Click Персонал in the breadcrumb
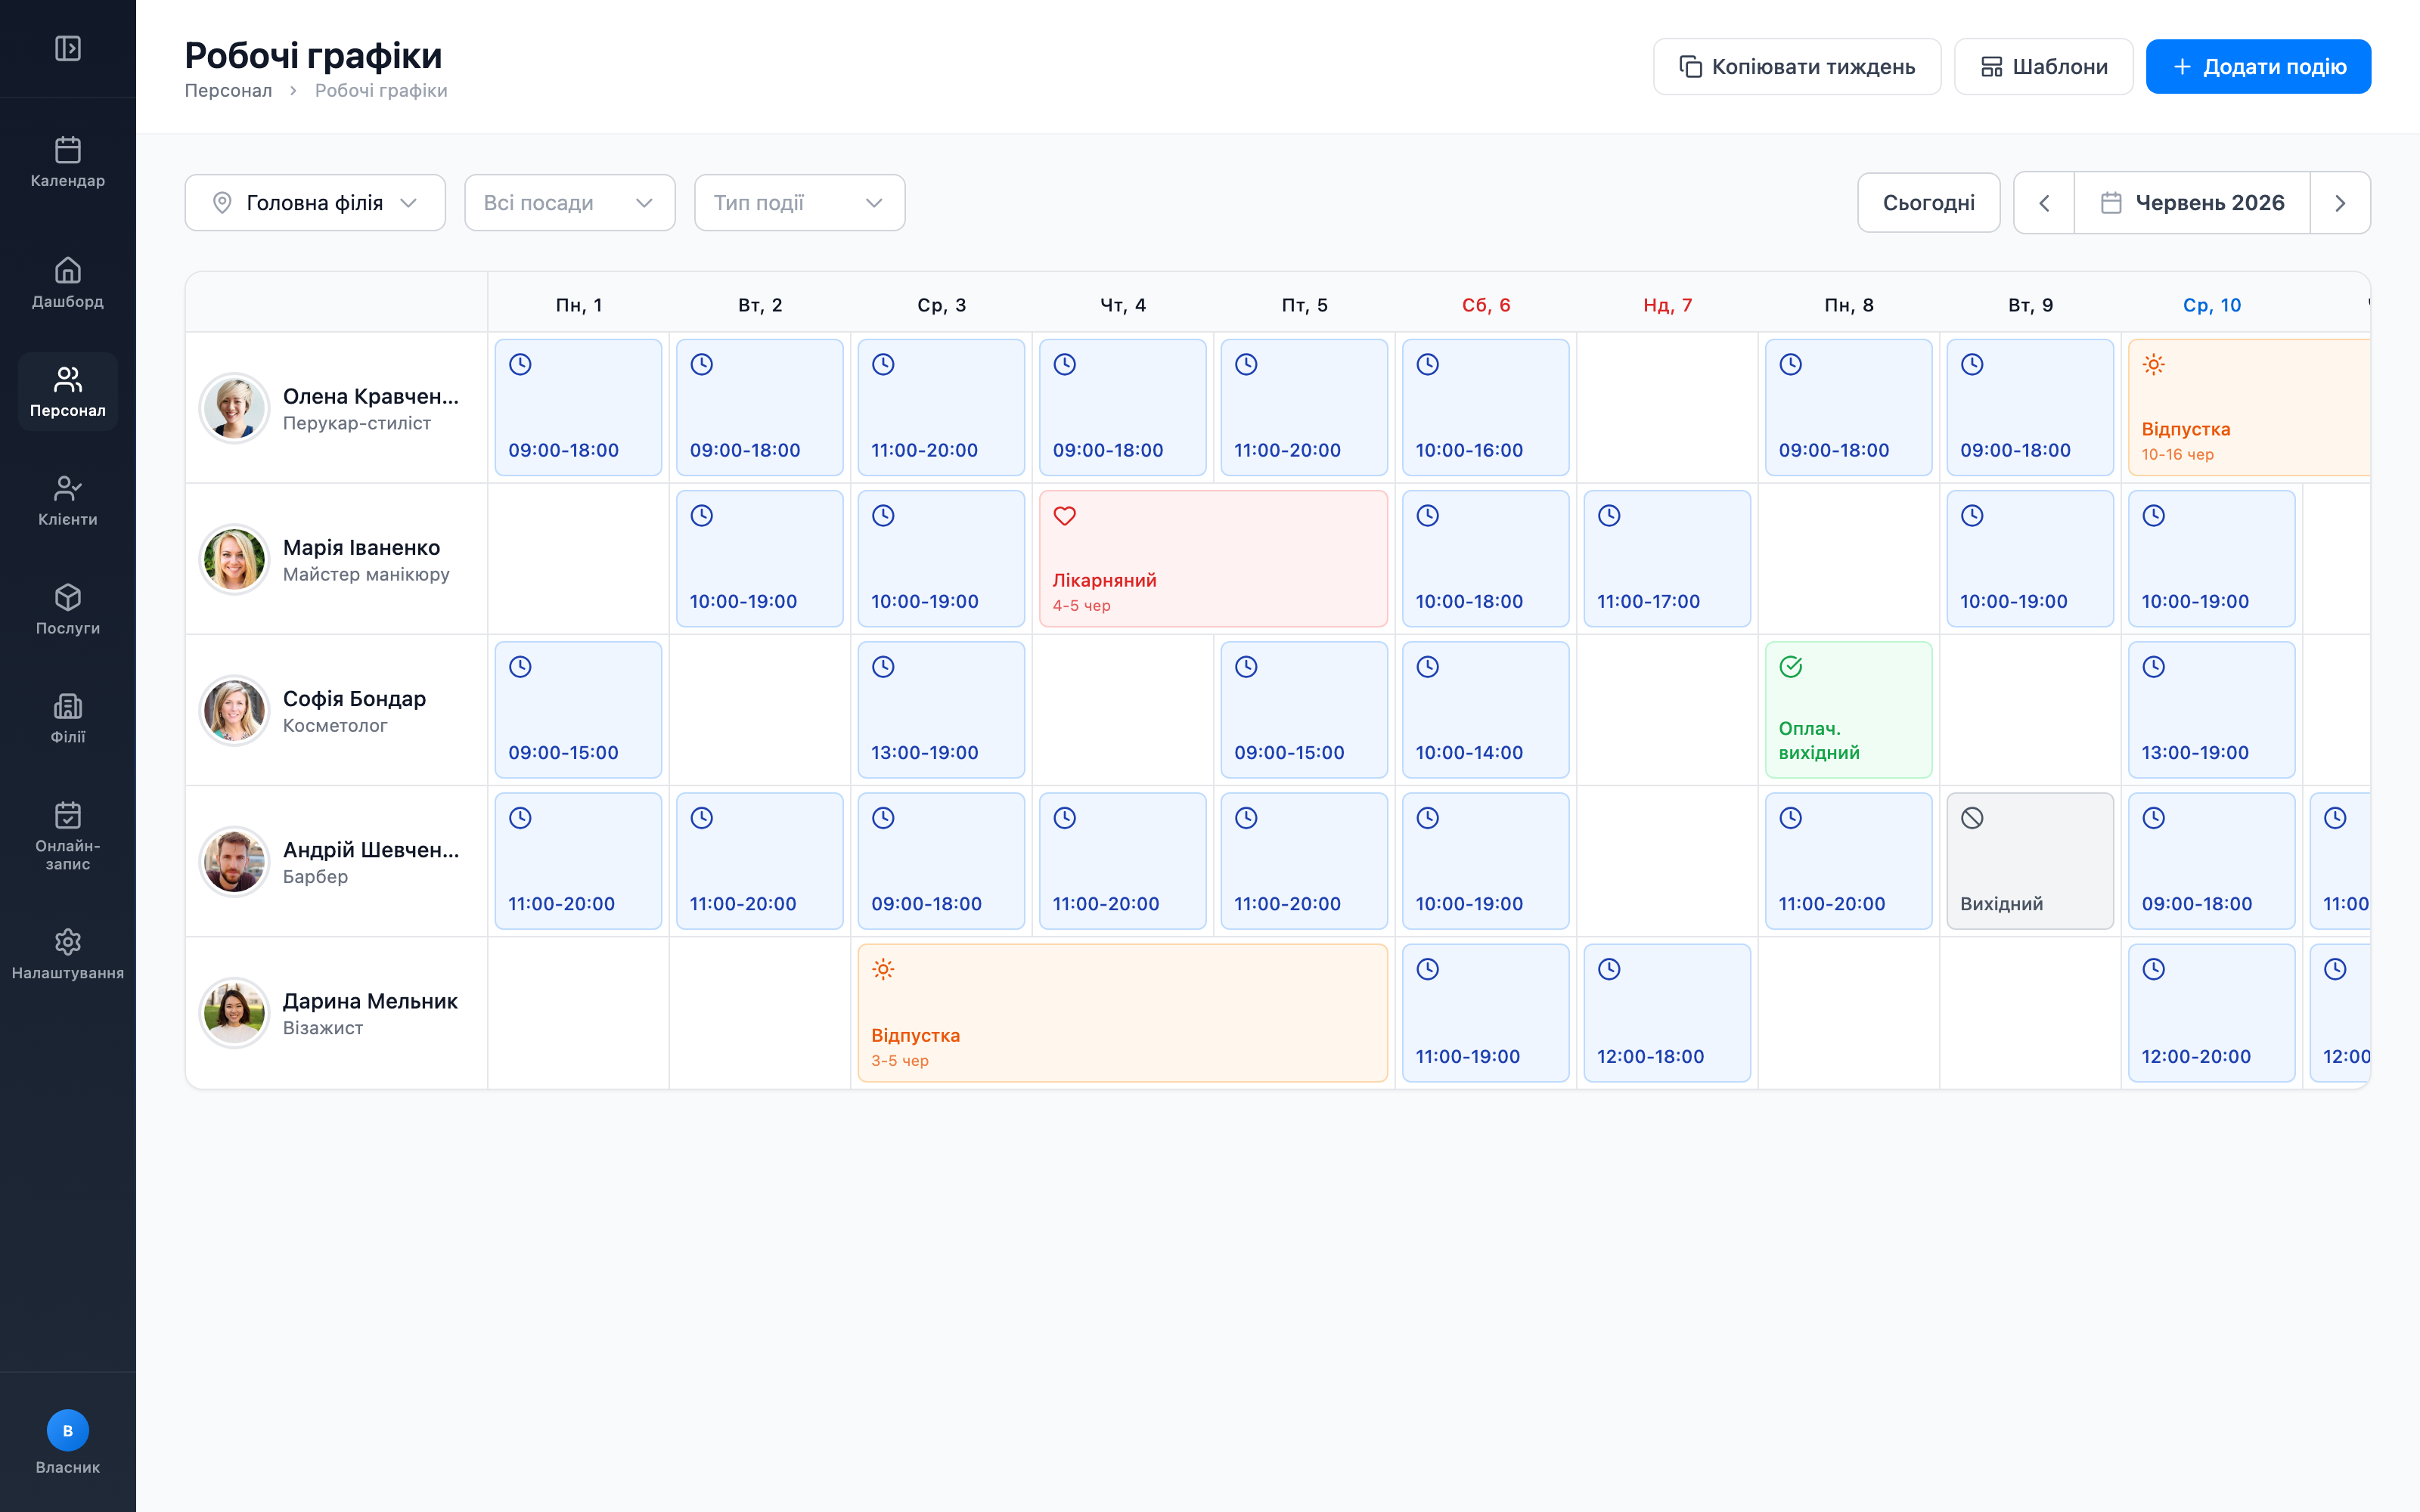Screen dimensions: 2420x1512 pos(228,91)
